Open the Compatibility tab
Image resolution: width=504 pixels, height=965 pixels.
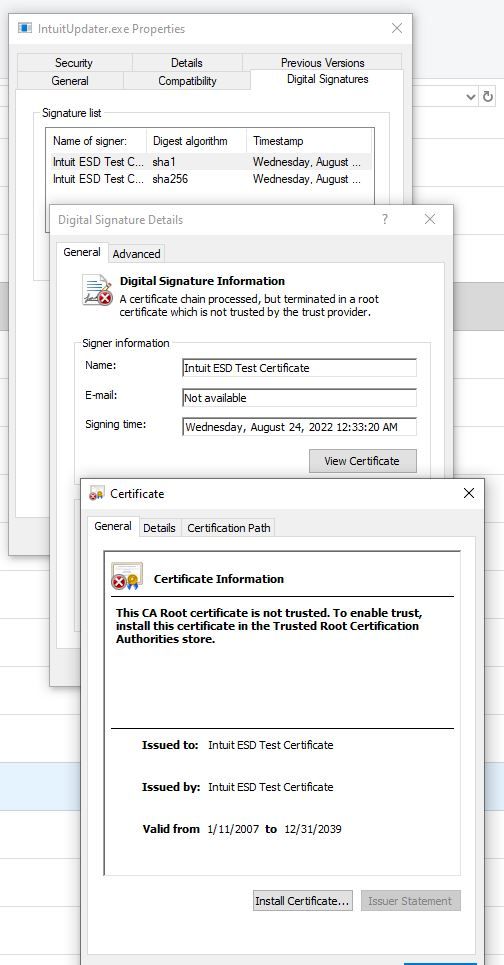pos(187,81)
